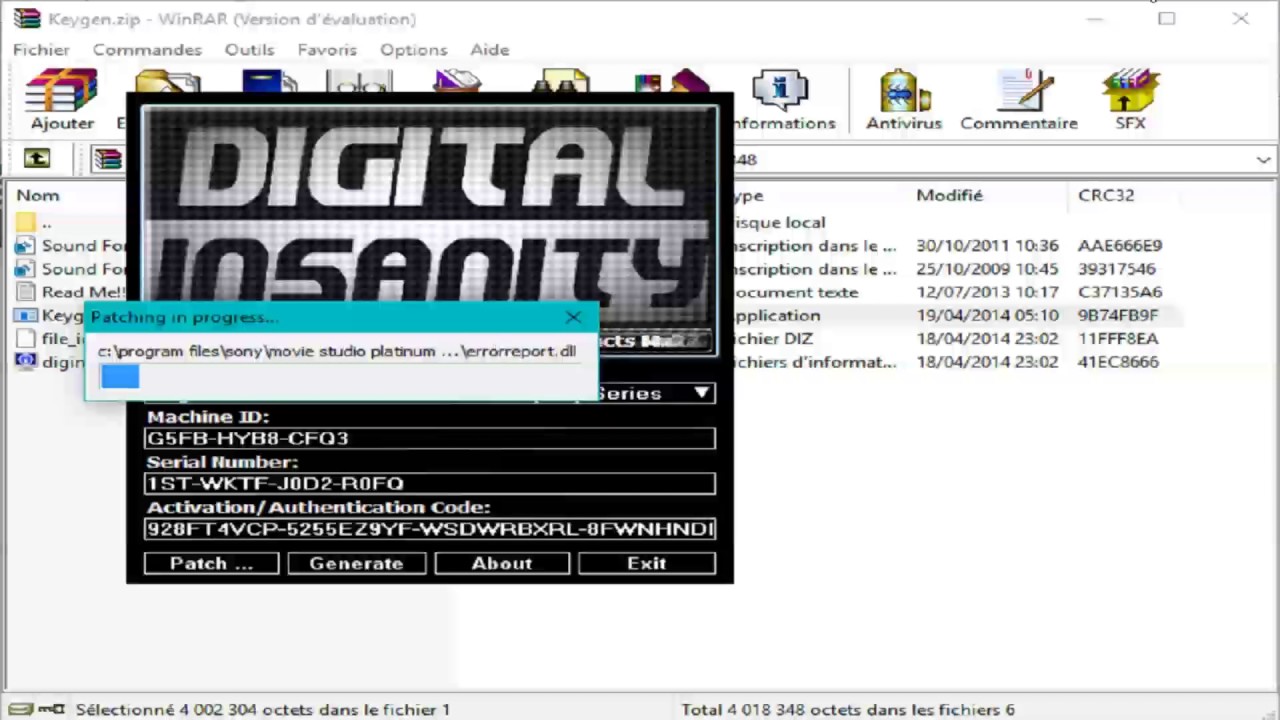Click the date 25/10/2009 10:45
Viewport: 1280px width, 720px height.
(987, 268)
